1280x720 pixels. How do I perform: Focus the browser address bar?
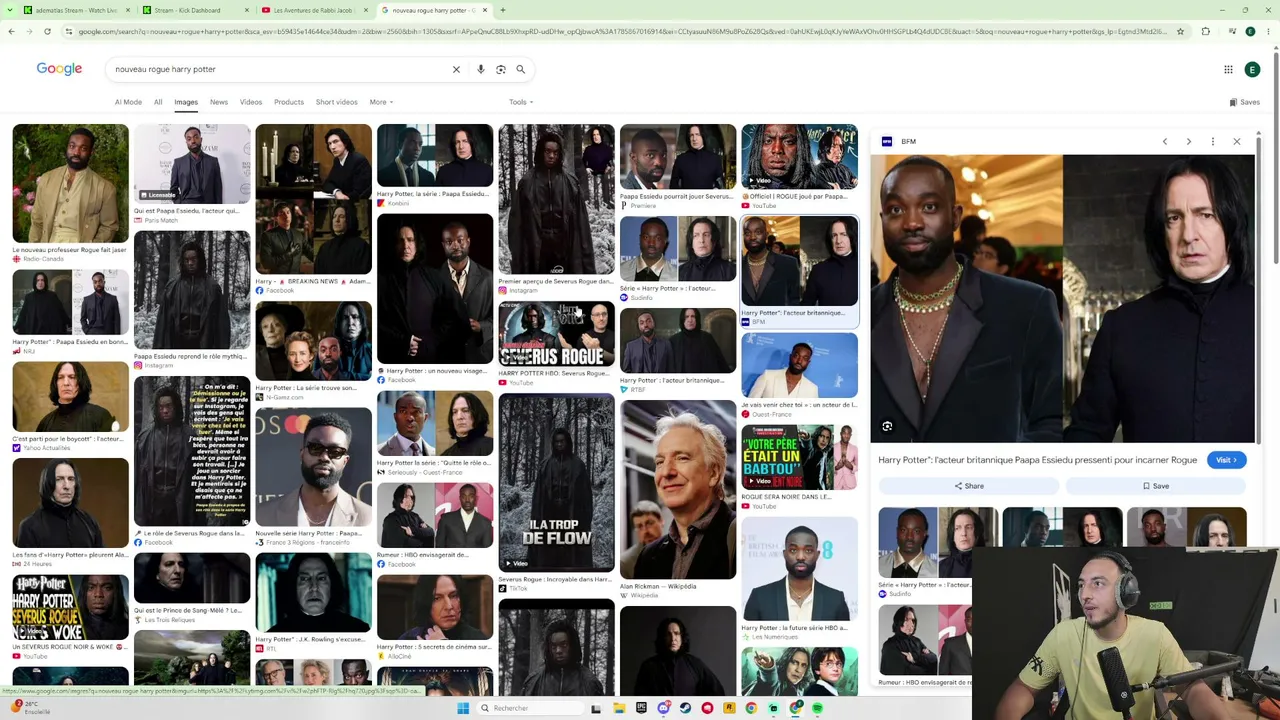[620, 31]
